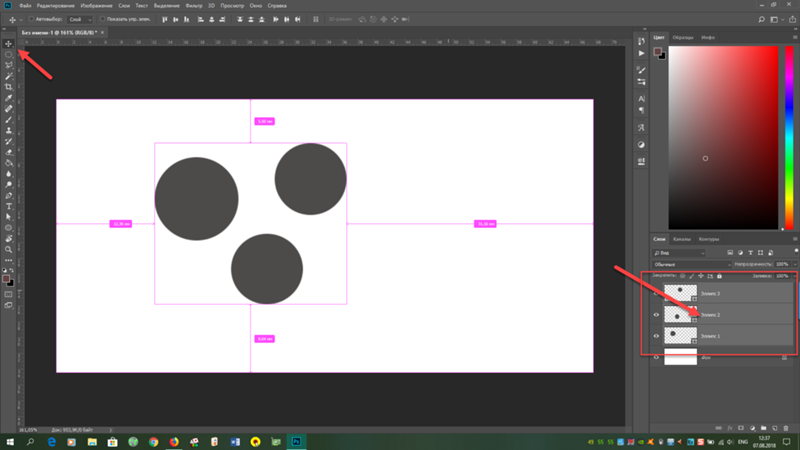Viewport: 800px width, 450px height.
Task: Click the lock position icon in Layers panel
Action: coord(700,276)
